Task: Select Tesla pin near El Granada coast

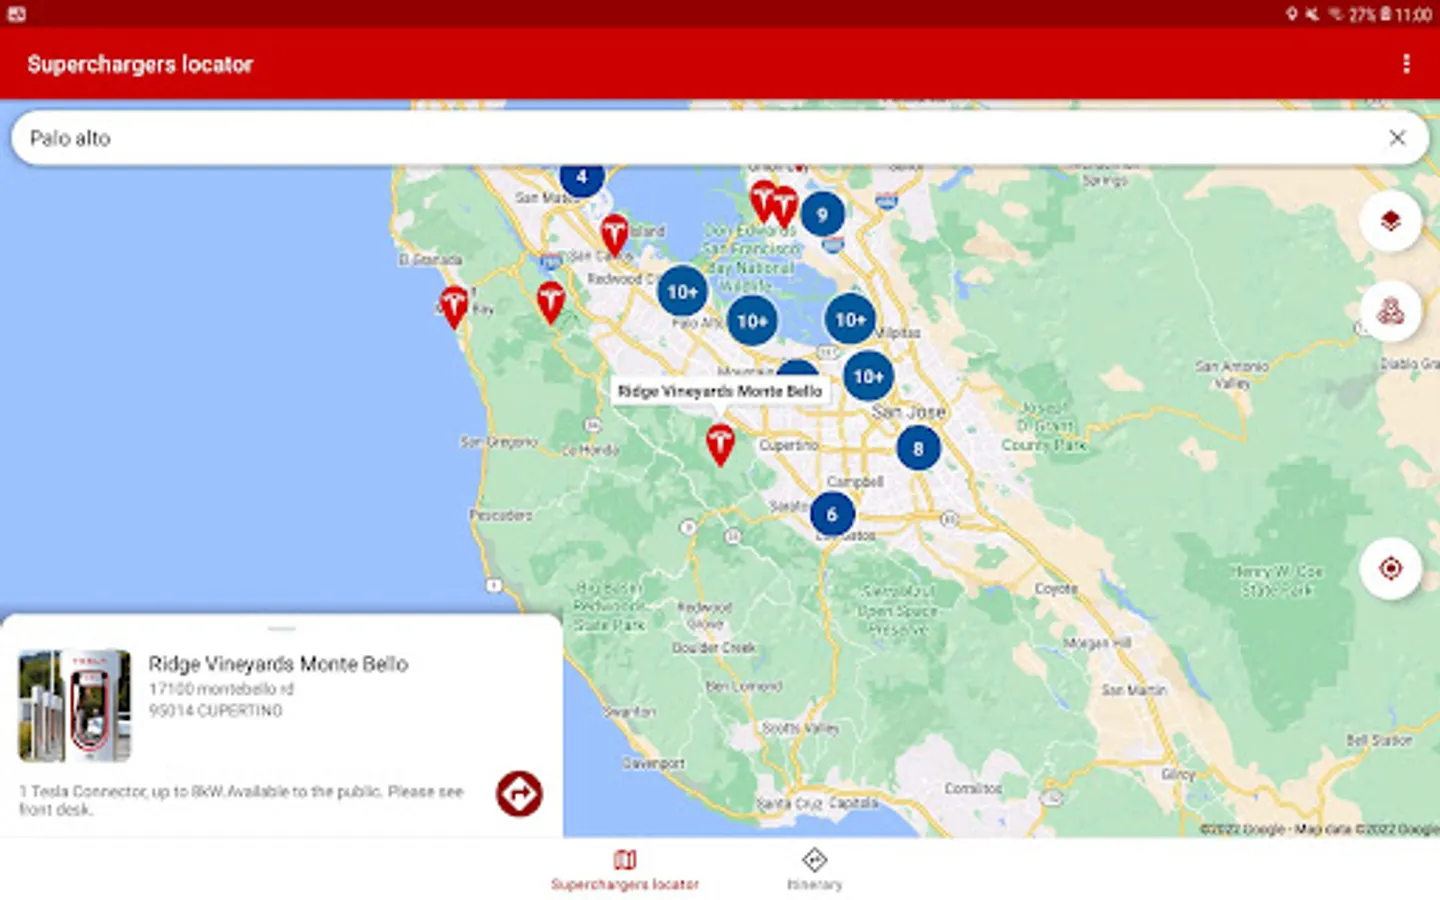Action: point(454,306)
